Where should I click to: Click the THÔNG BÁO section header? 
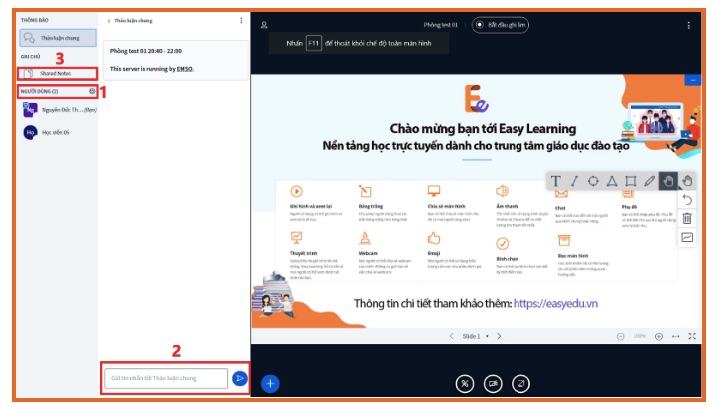(34, 20)
